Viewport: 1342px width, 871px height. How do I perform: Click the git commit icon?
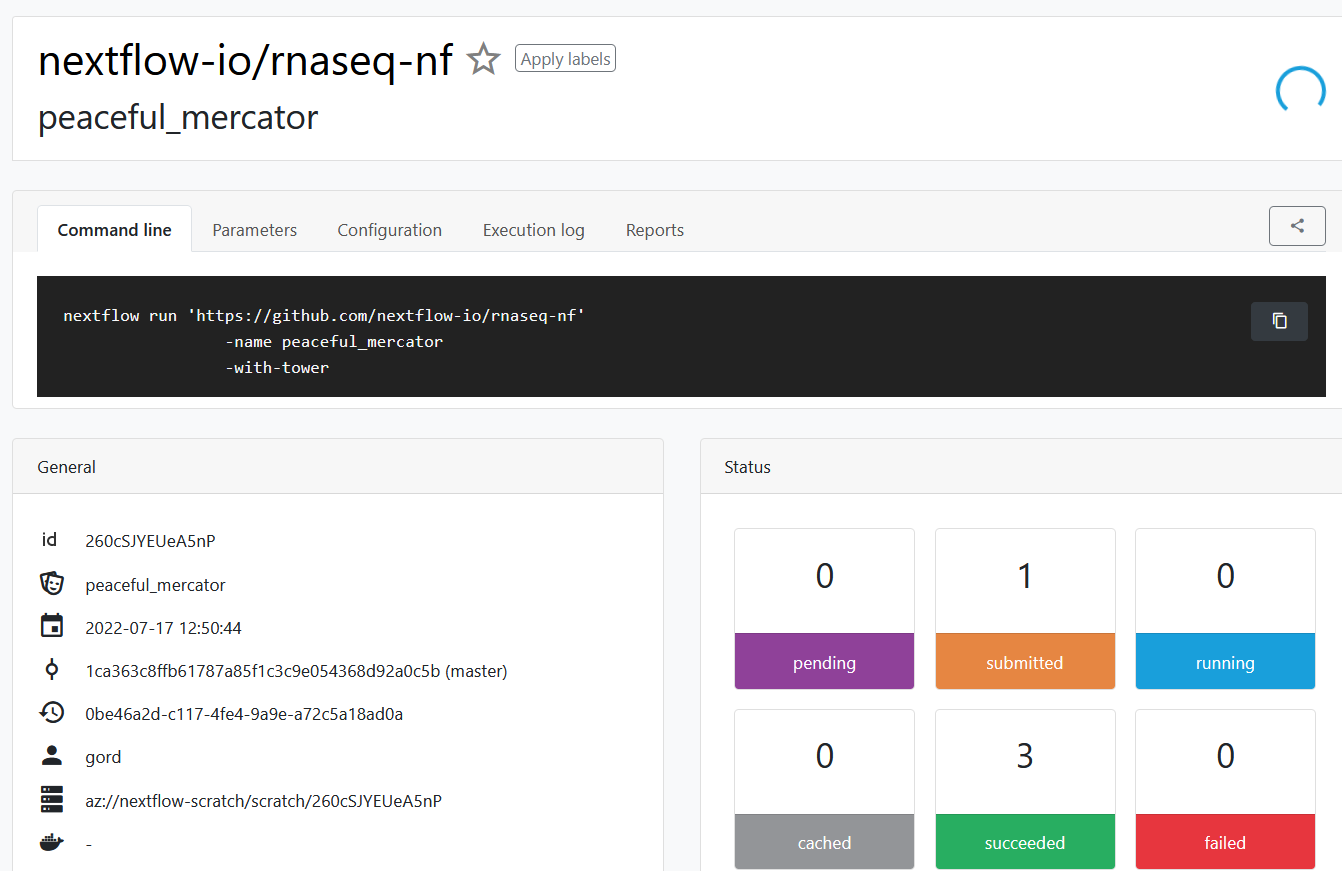click(x=52, y=671)
